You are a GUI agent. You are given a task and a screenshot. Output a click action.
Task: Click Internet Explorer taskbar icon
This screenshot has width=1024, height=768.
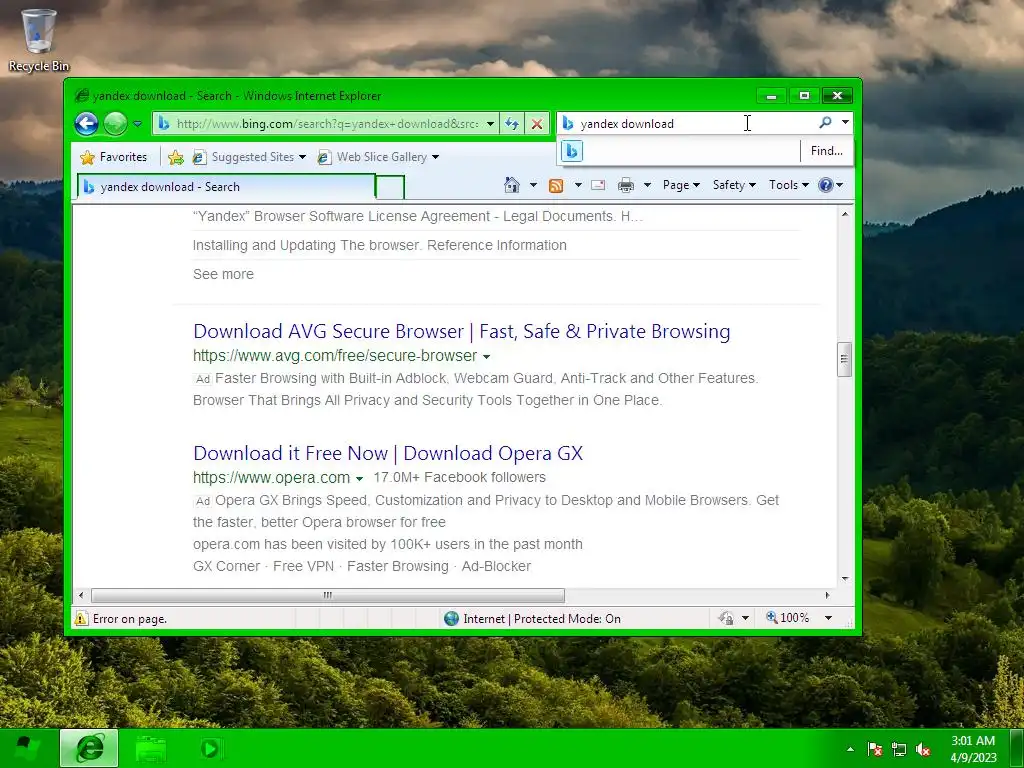89,748
